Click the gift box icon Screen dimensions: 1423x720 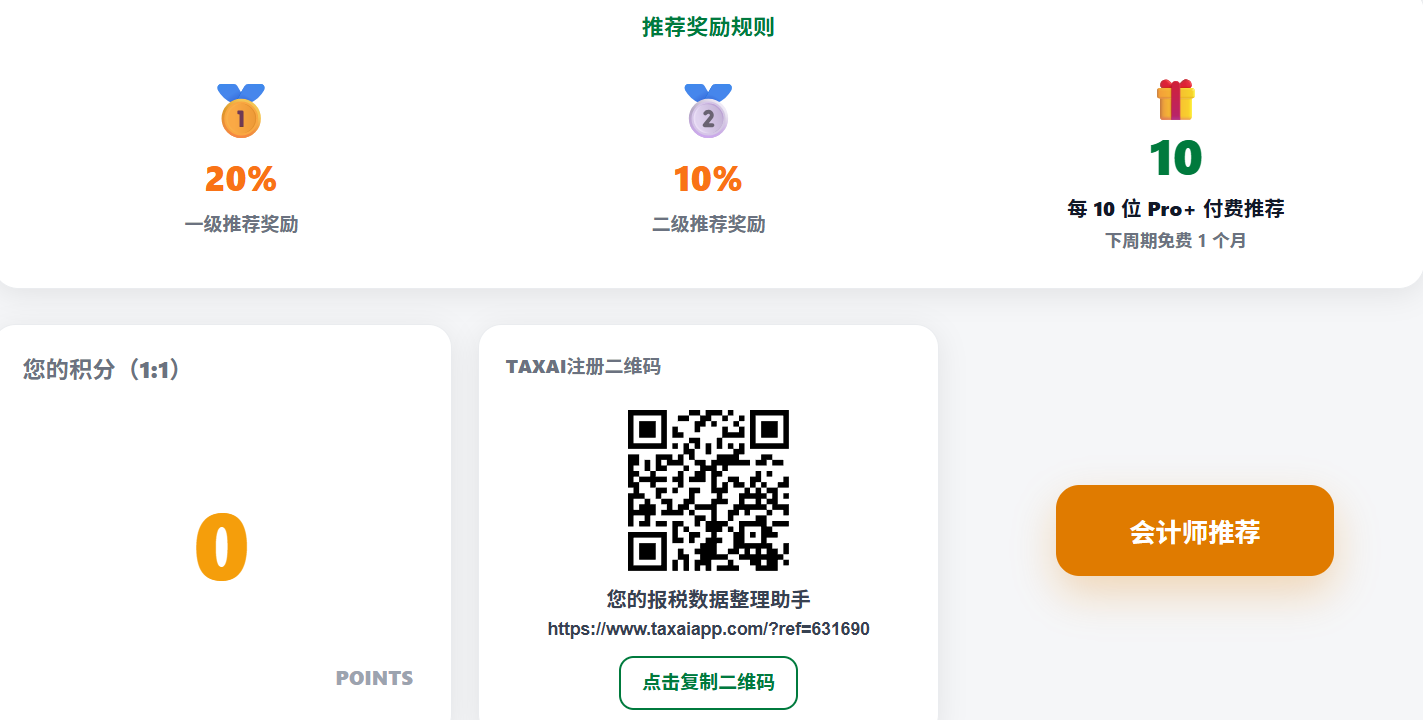pyautogui.click(x=1175, y=100)
